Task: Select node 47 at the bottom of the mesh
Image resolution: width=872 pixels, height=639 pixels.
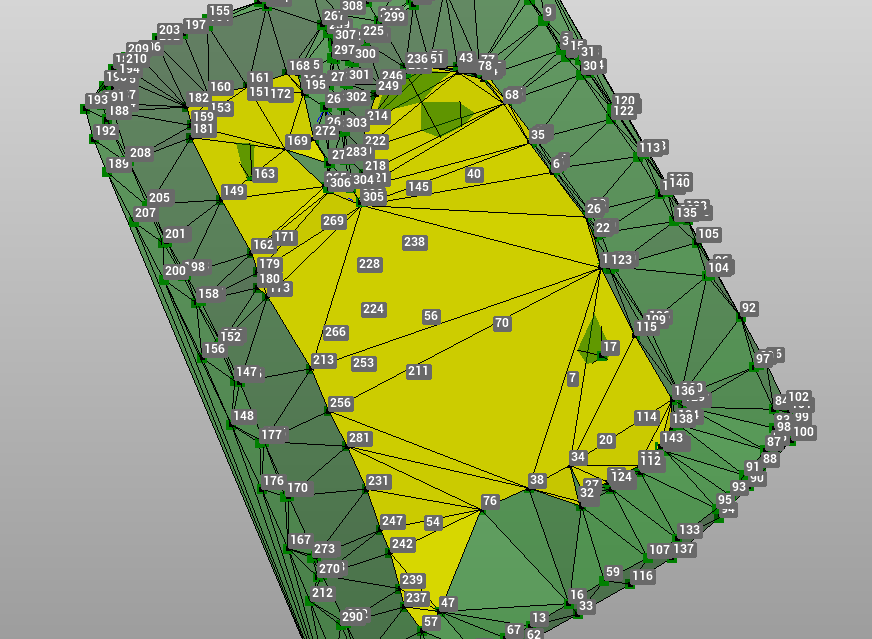Action: pos(446,603)
